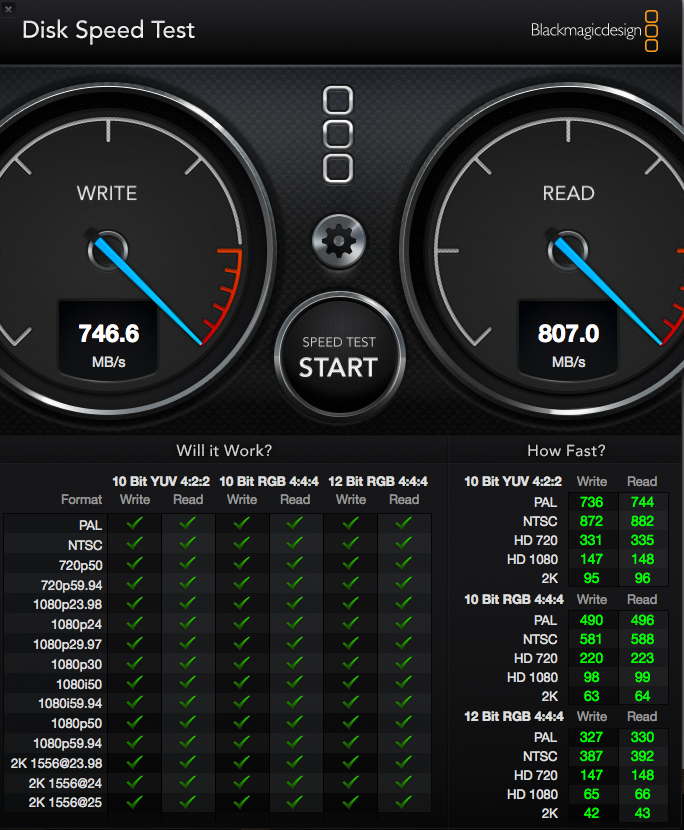This screenshot has width=684, height=830.
Task: Click the Blackmagicdesign logo in the header
Action: pos(594,31)
